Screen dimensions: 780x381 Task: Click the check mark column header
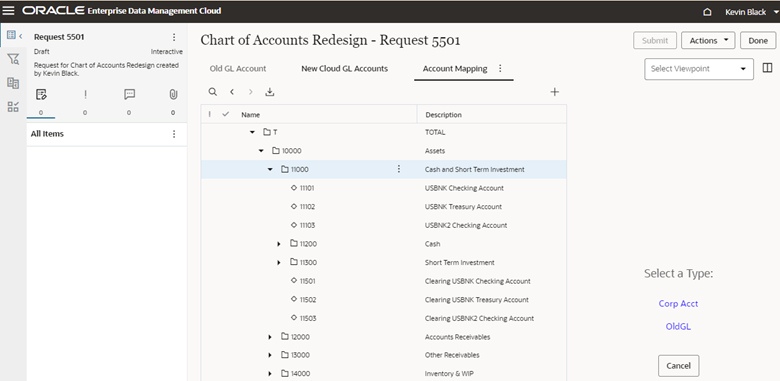click(225, 114)
